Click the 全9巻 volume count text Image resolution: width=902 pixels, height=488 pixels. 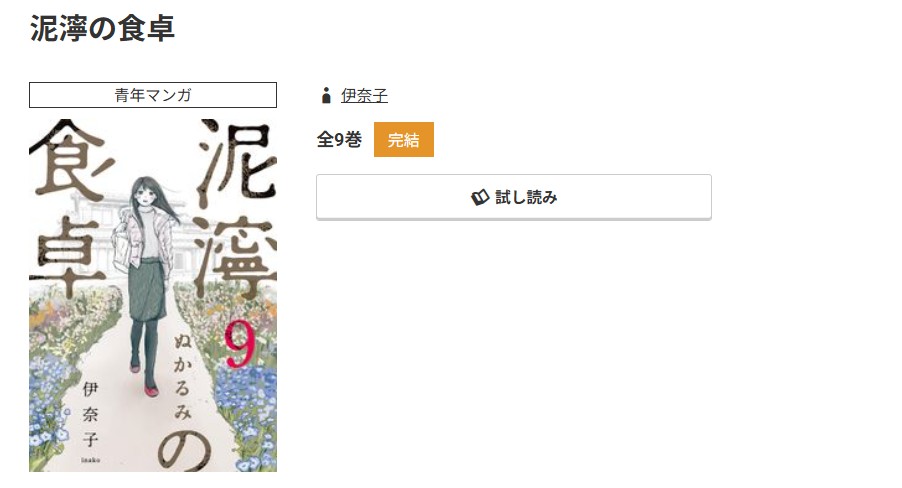(339, 139)
